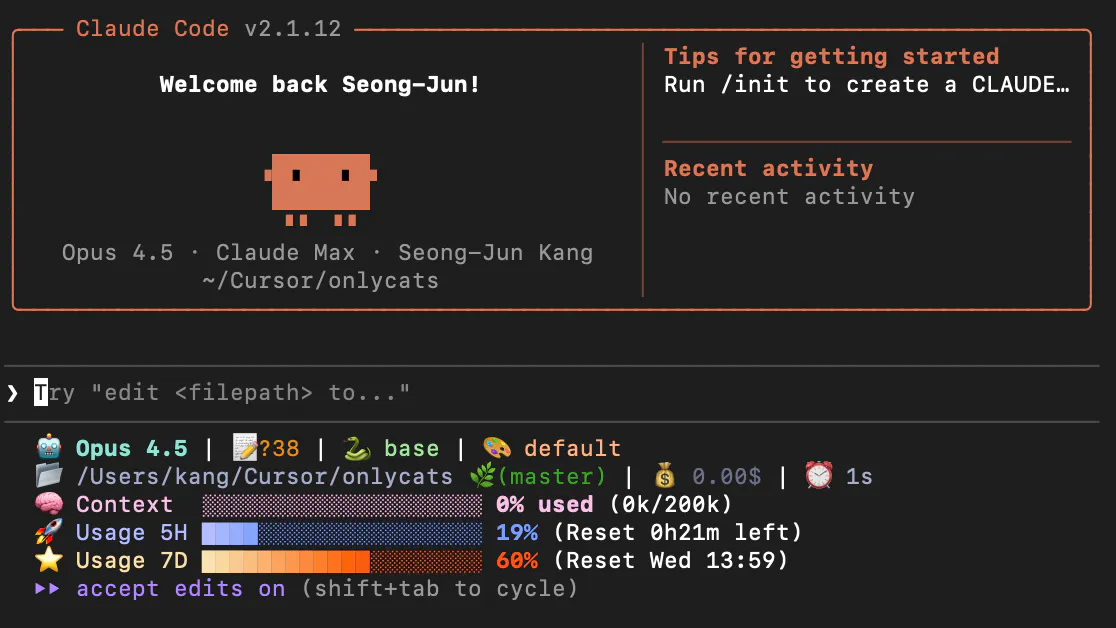Click the star icon beside Usage 7D
Viewport: 1116px width, 628px height.
click(x=48, y=560)
